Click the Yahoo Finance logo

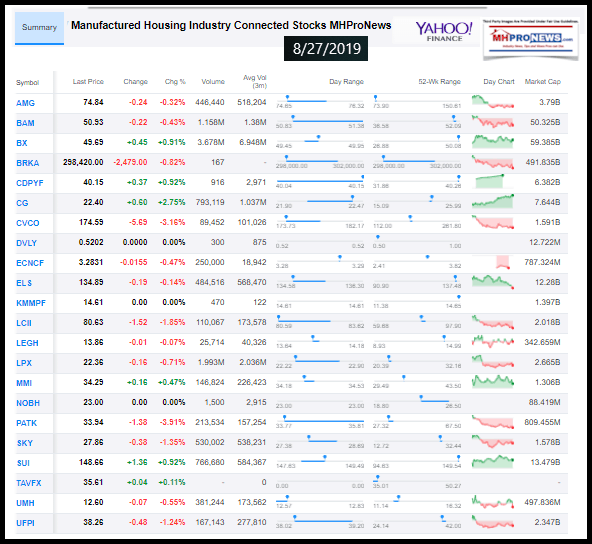[x=444, y=32]
